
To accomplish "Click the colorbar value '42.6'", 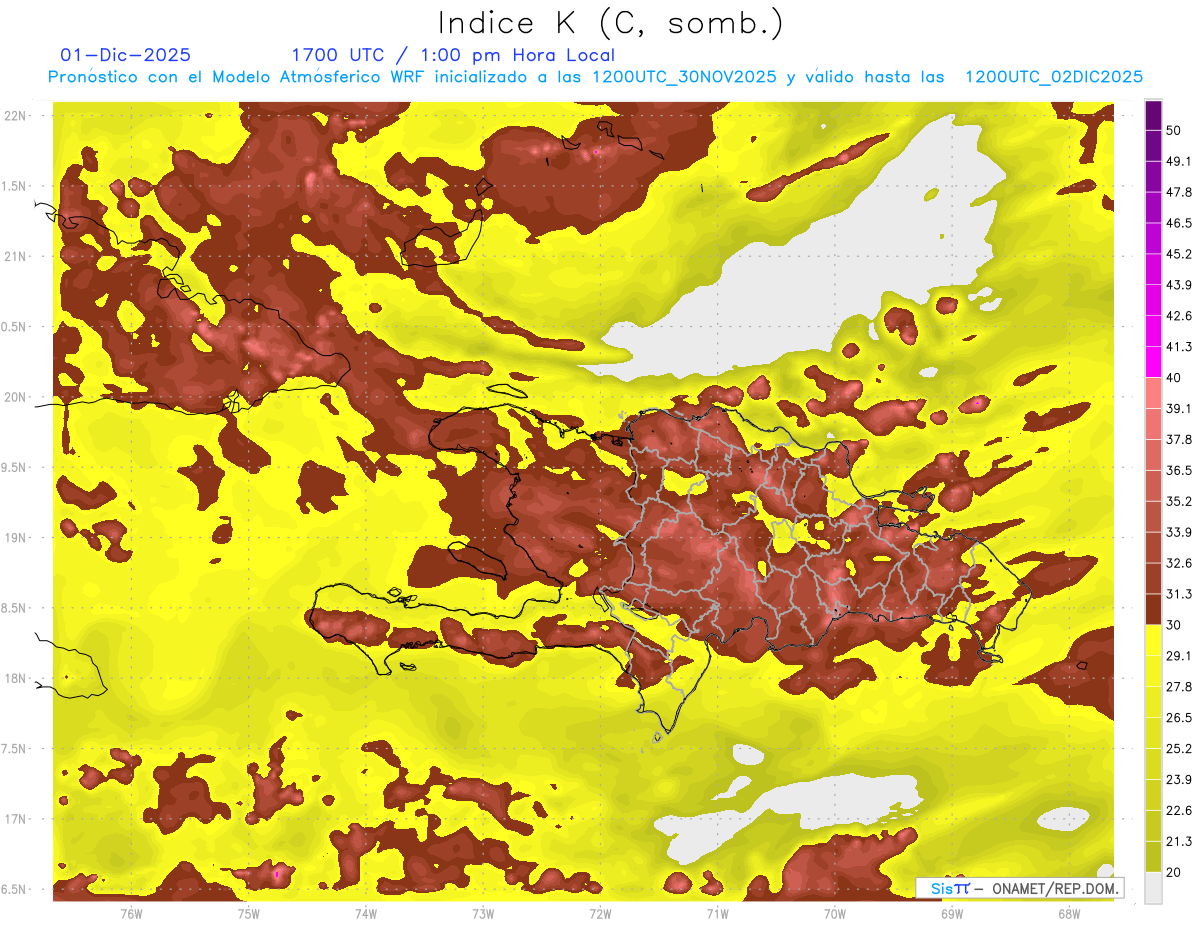I will [x=1178, y=316].
